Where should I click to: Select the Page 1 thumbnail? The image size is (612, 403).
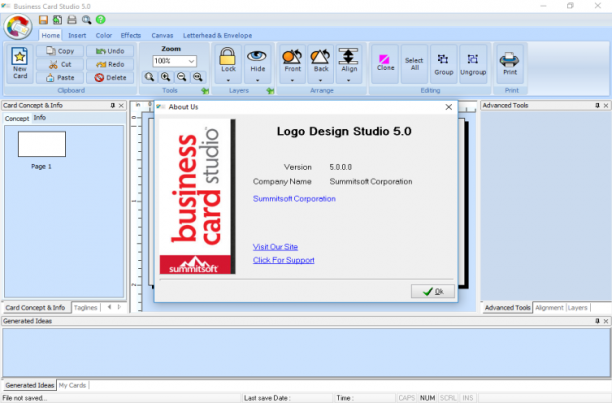click(42, 144)
